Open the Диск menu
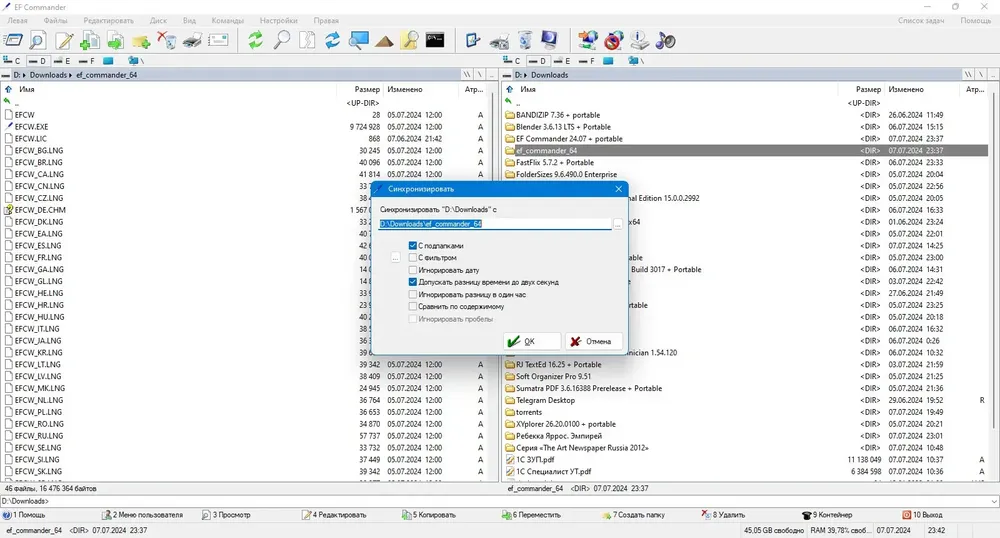 point(158,20)
